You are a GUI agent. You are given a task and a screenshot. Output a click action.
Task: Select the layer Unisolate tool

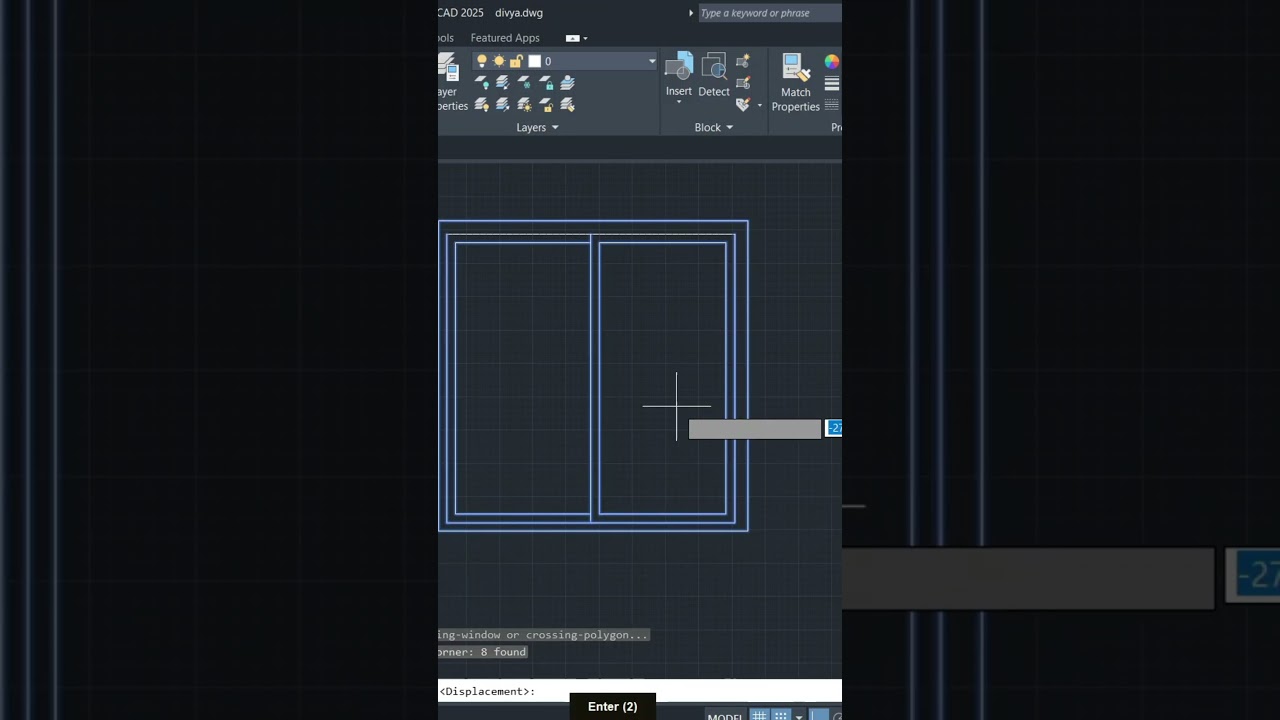tap(503, 104)
